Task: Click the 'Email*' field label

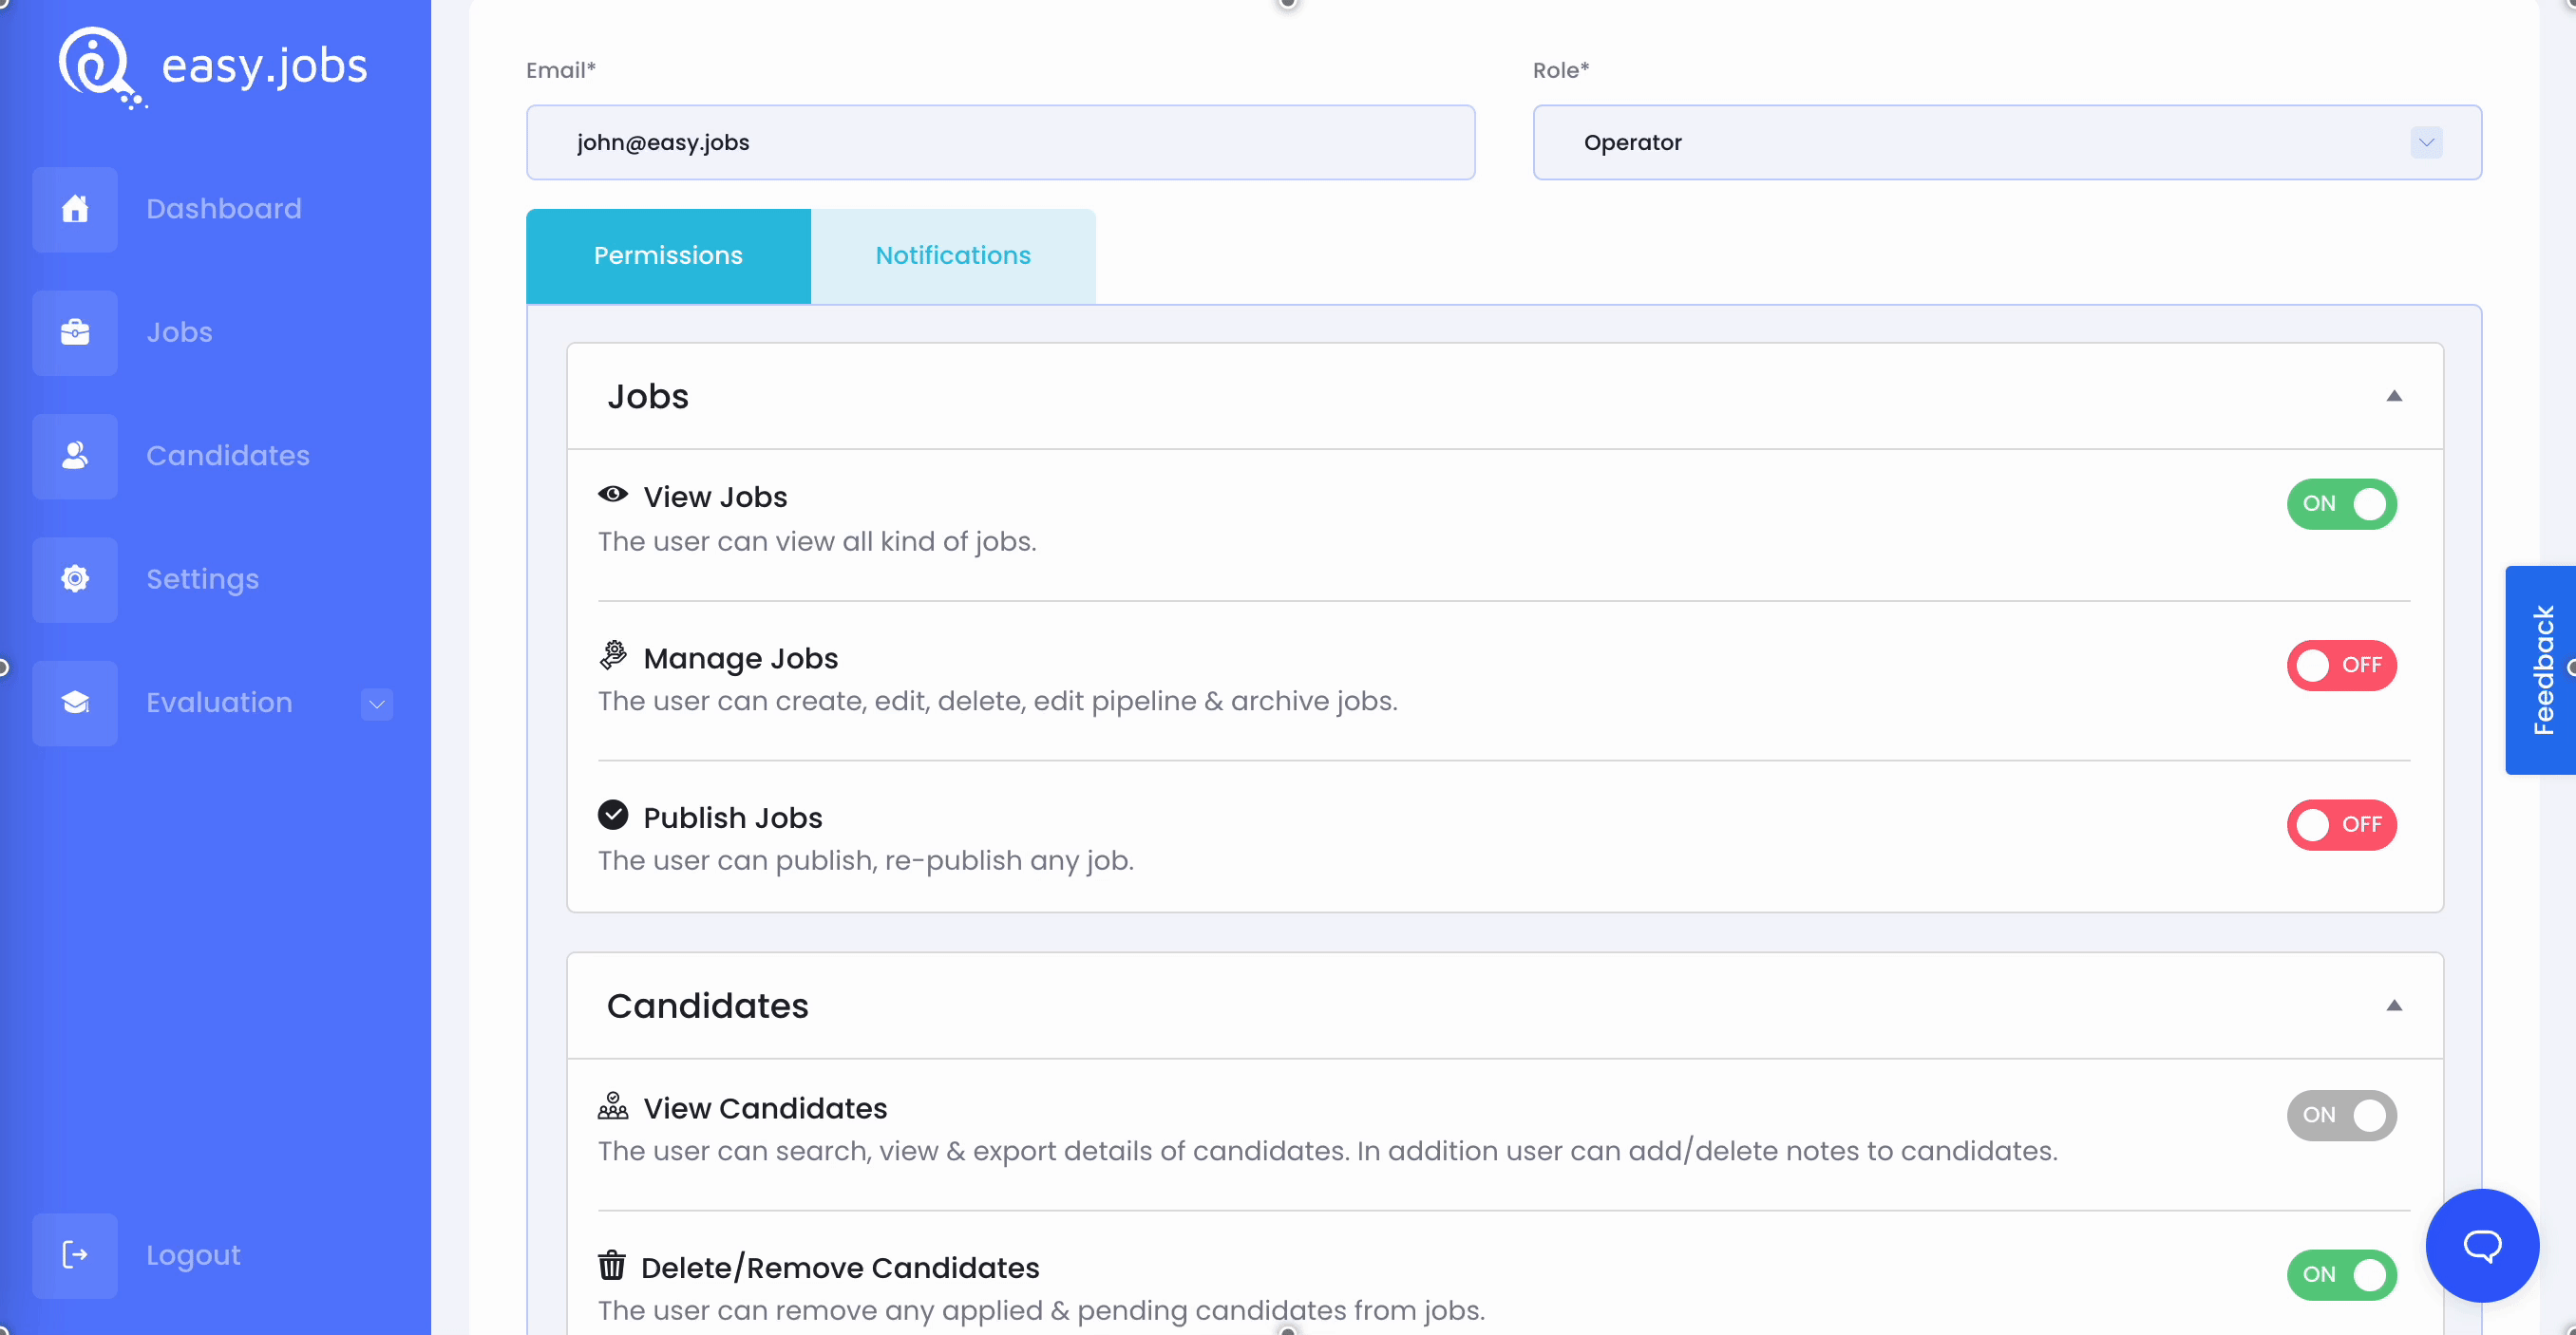Action: point(561,70)
